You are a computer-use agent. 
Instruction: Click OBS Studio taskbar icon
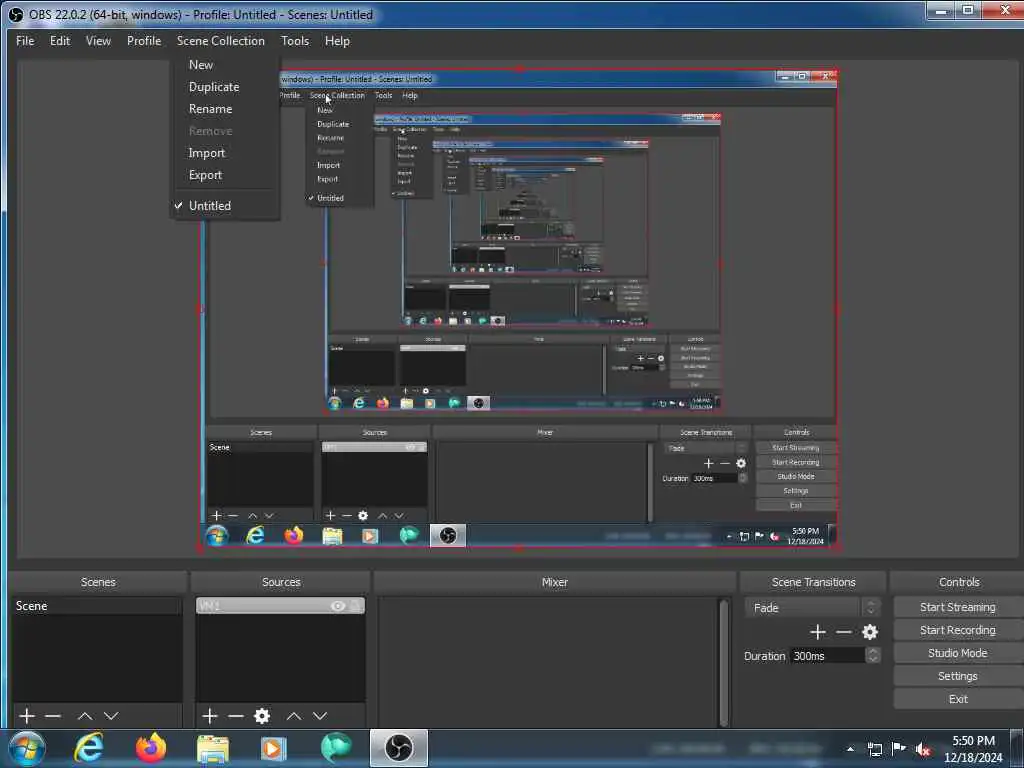coord(398,748)
